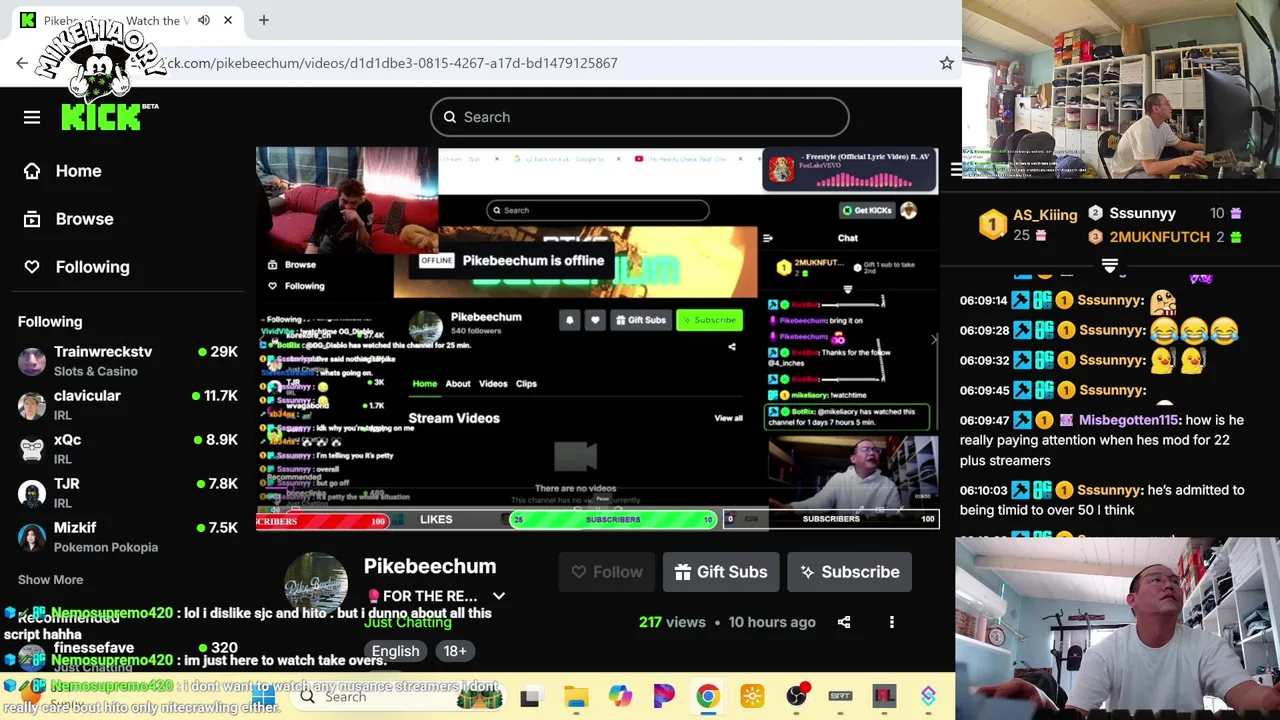Open the FL Studio taskbar icon

tap(884, 696)
